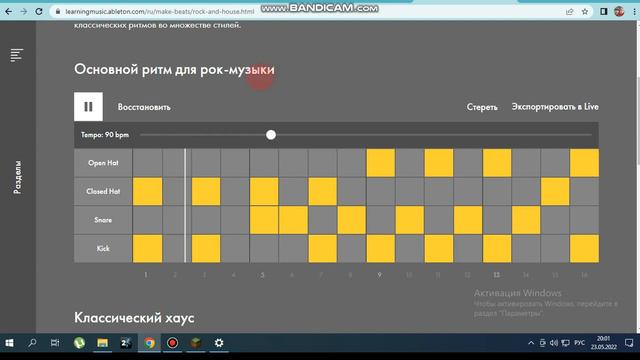The width and height of the screenshot is (640, 360).
Task: Enable Snare on step 1
Action: (147, 220)
